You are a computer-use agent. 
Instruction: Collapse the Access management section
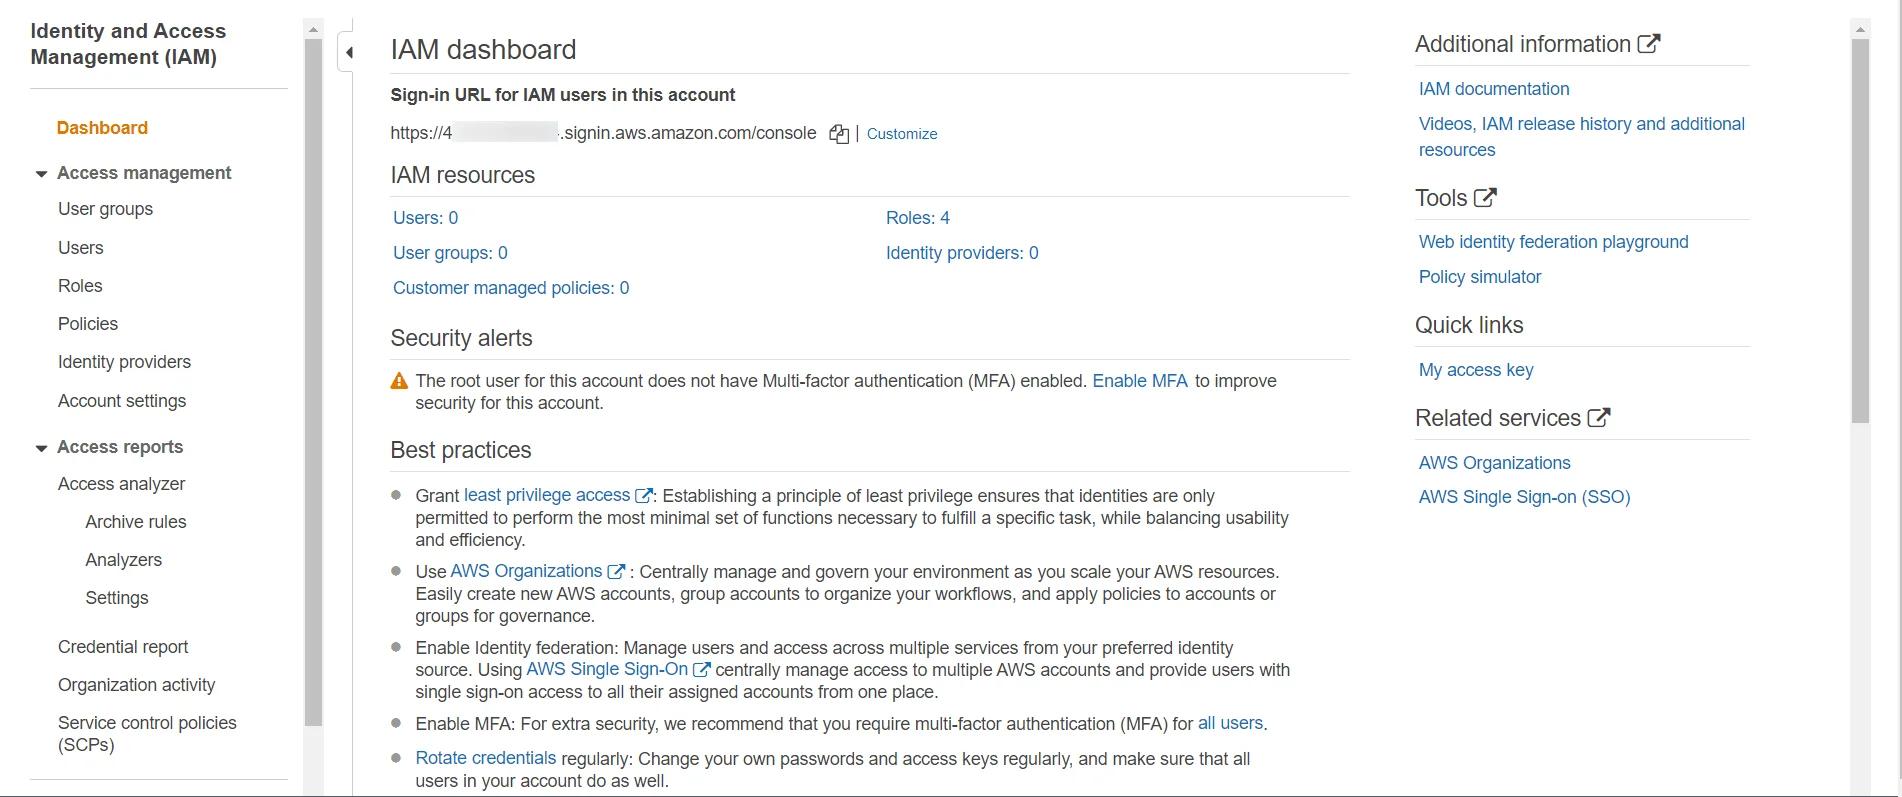pyautogui.click(x=41, y=174)
